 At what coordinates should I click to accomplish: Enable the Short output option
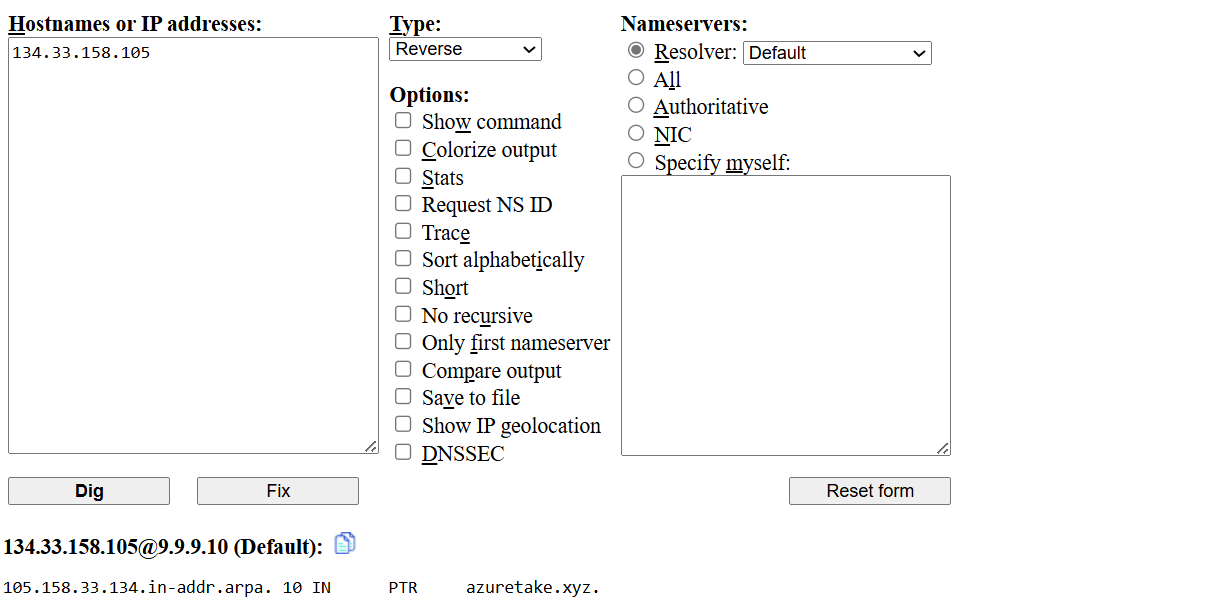click(403, 285)
